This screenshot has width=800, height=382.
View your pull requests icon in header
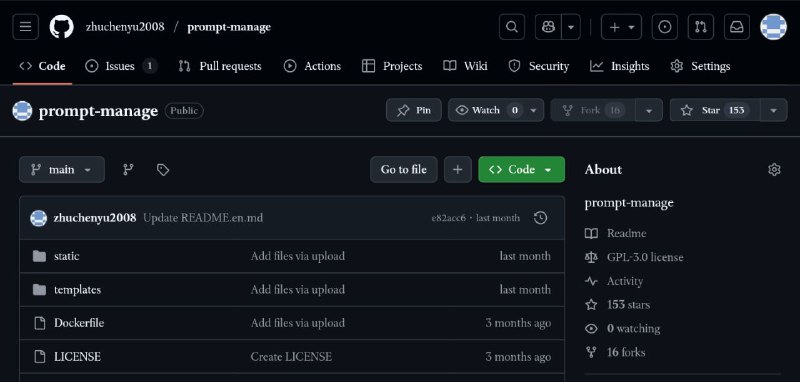(701, 27)
